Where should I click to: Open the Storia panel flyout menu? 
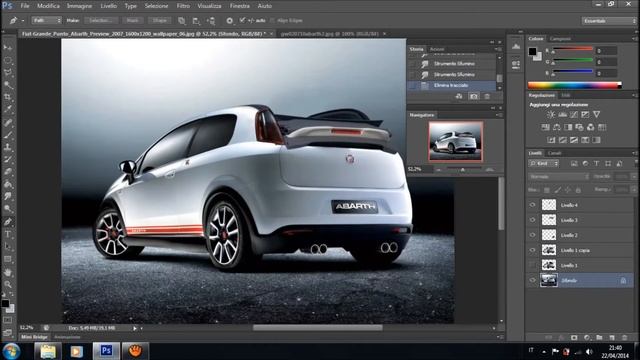tap(498, 49)
